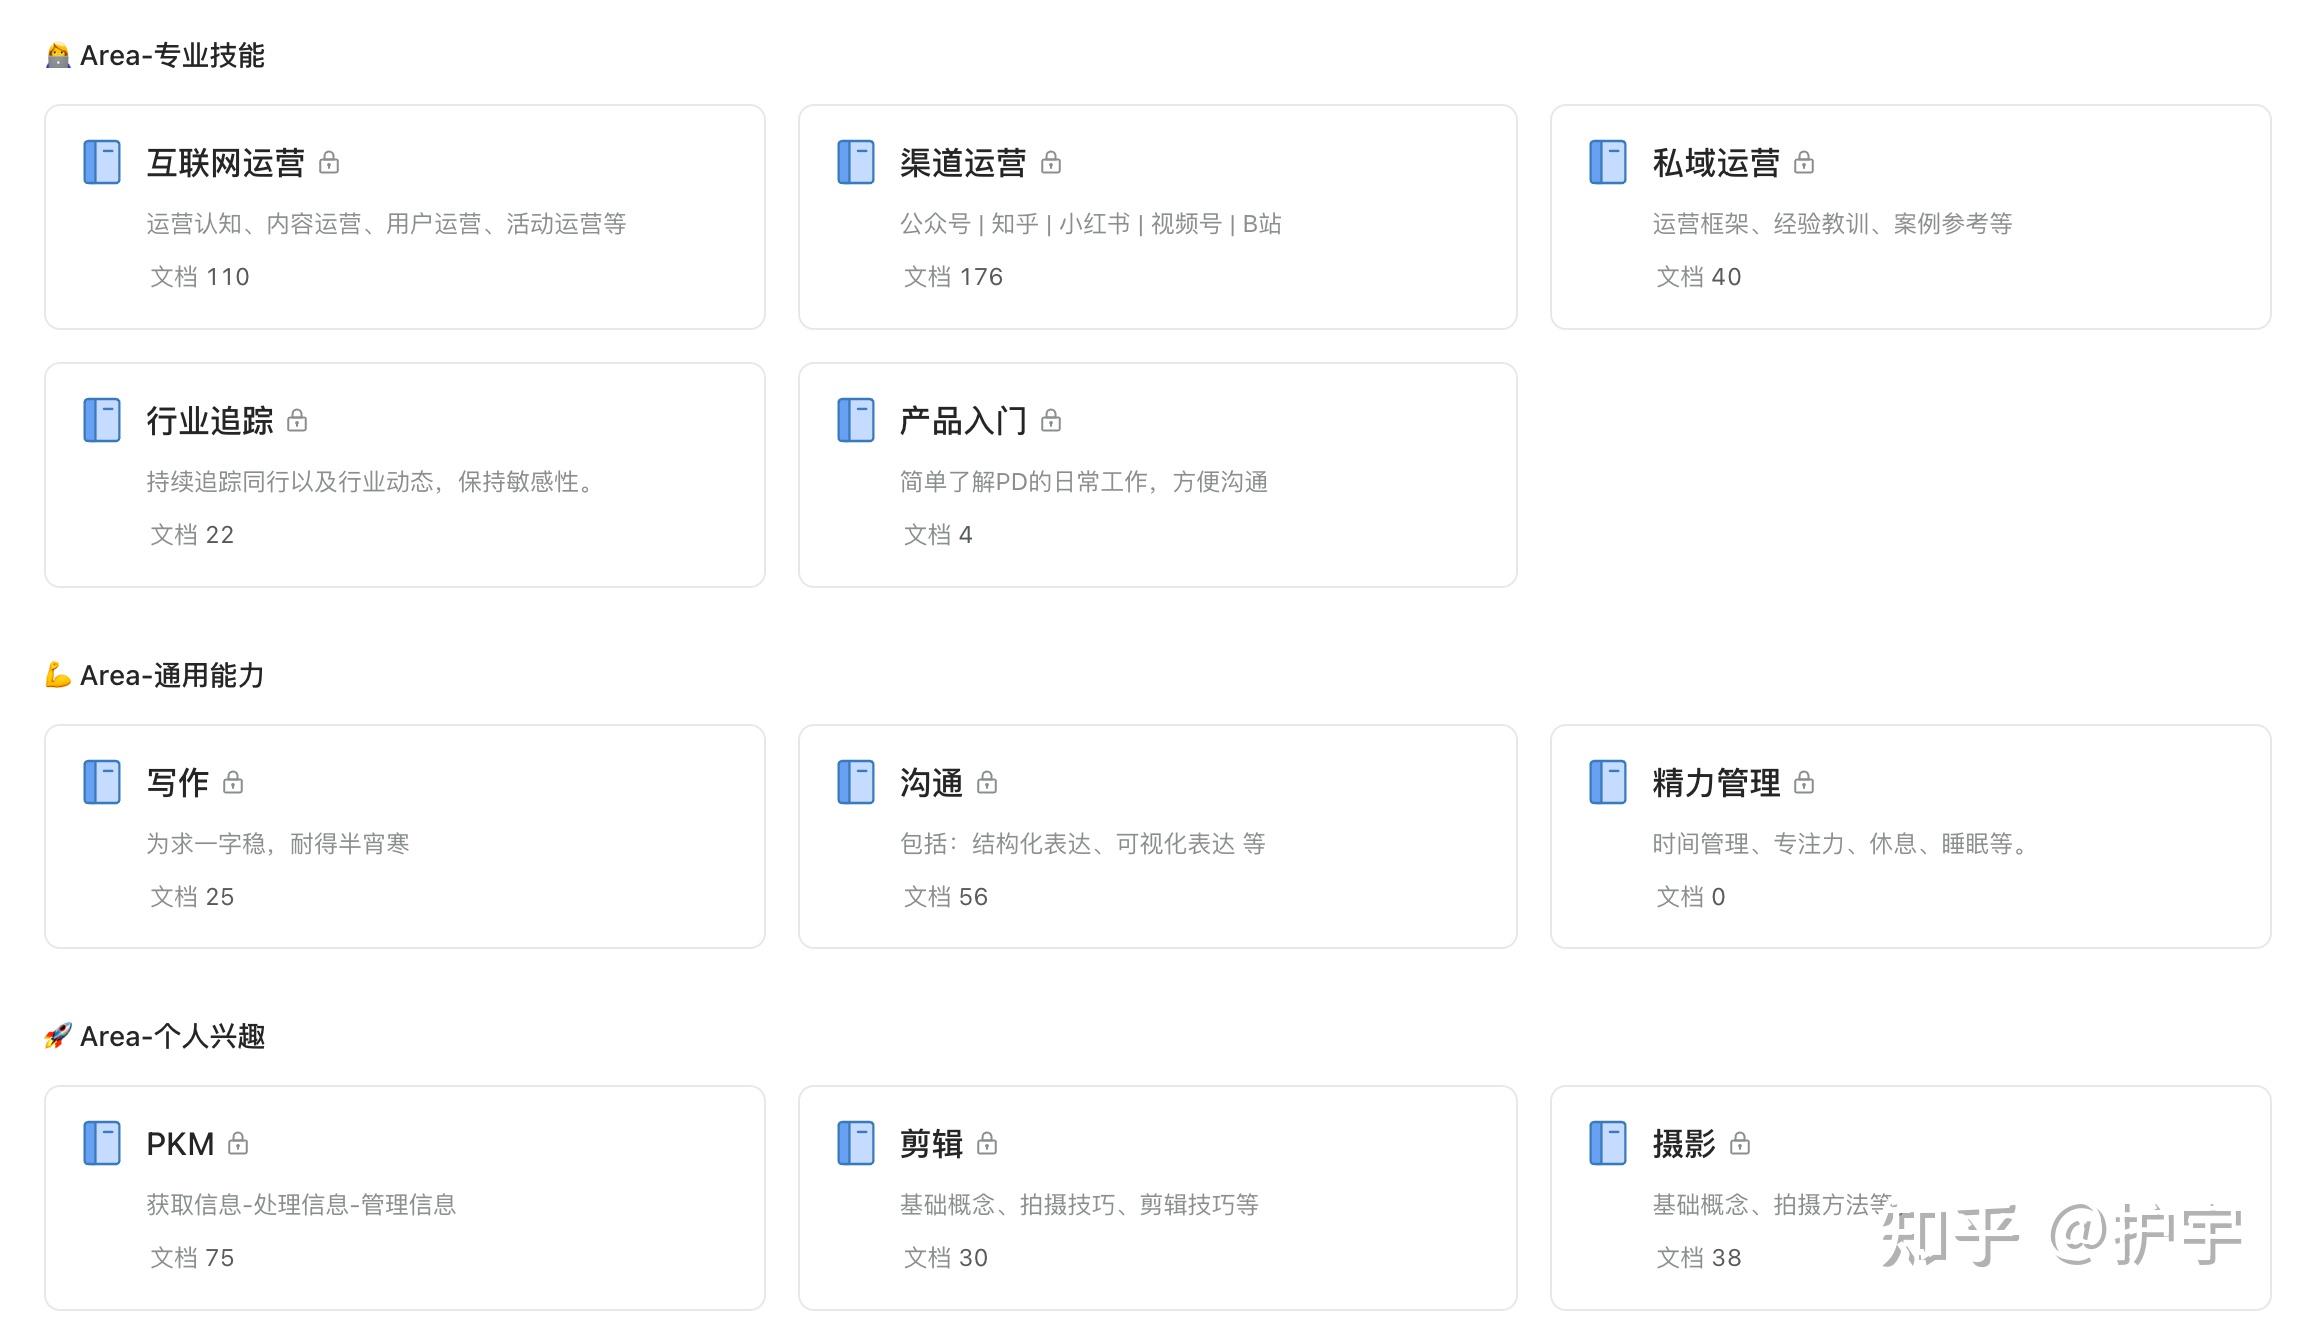Toggle the lock on PKM

pos(237,1143)
